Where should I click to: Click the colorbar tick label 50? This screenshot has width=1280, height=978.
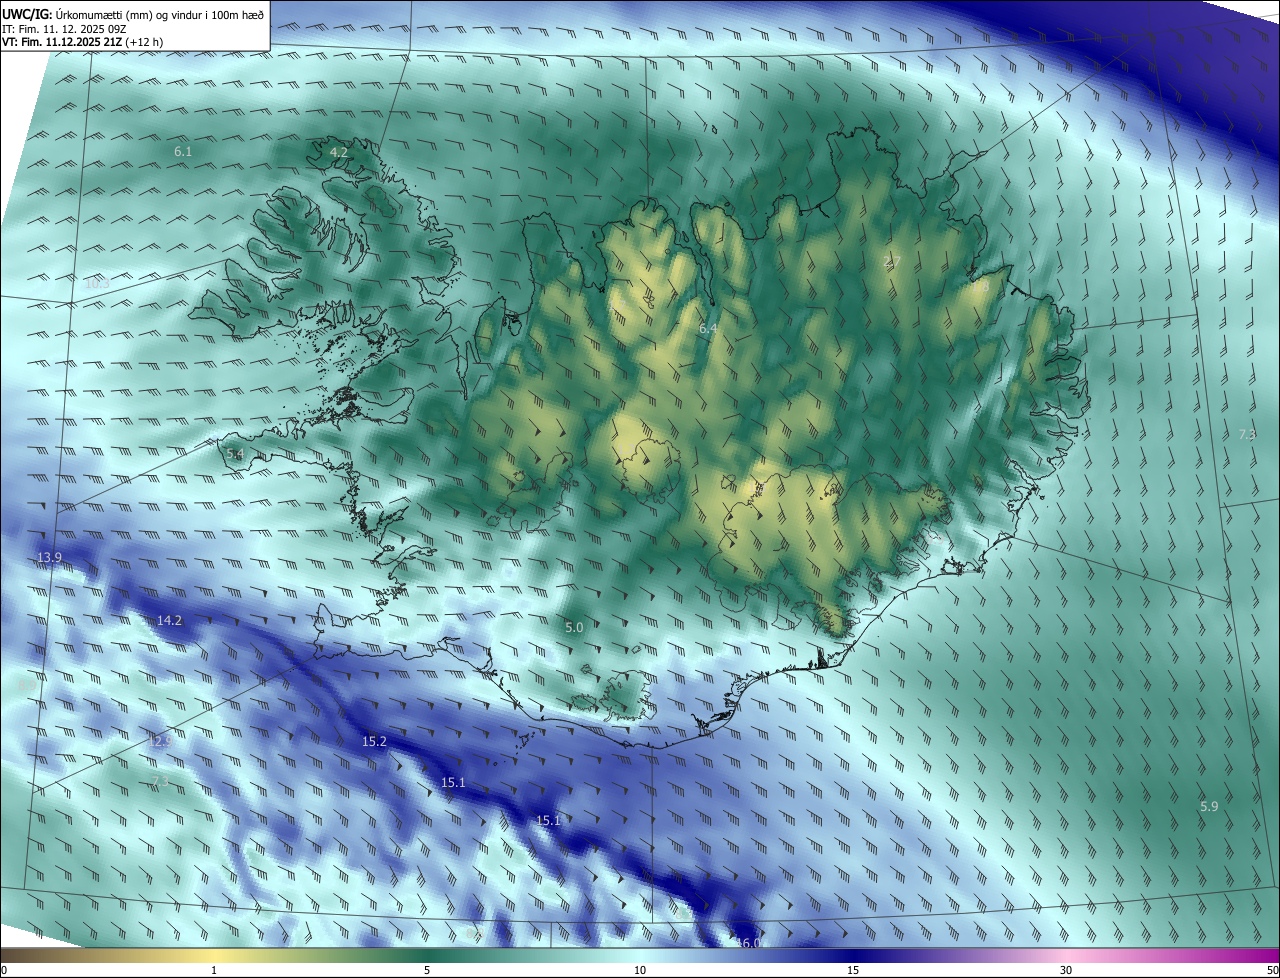1273,971
